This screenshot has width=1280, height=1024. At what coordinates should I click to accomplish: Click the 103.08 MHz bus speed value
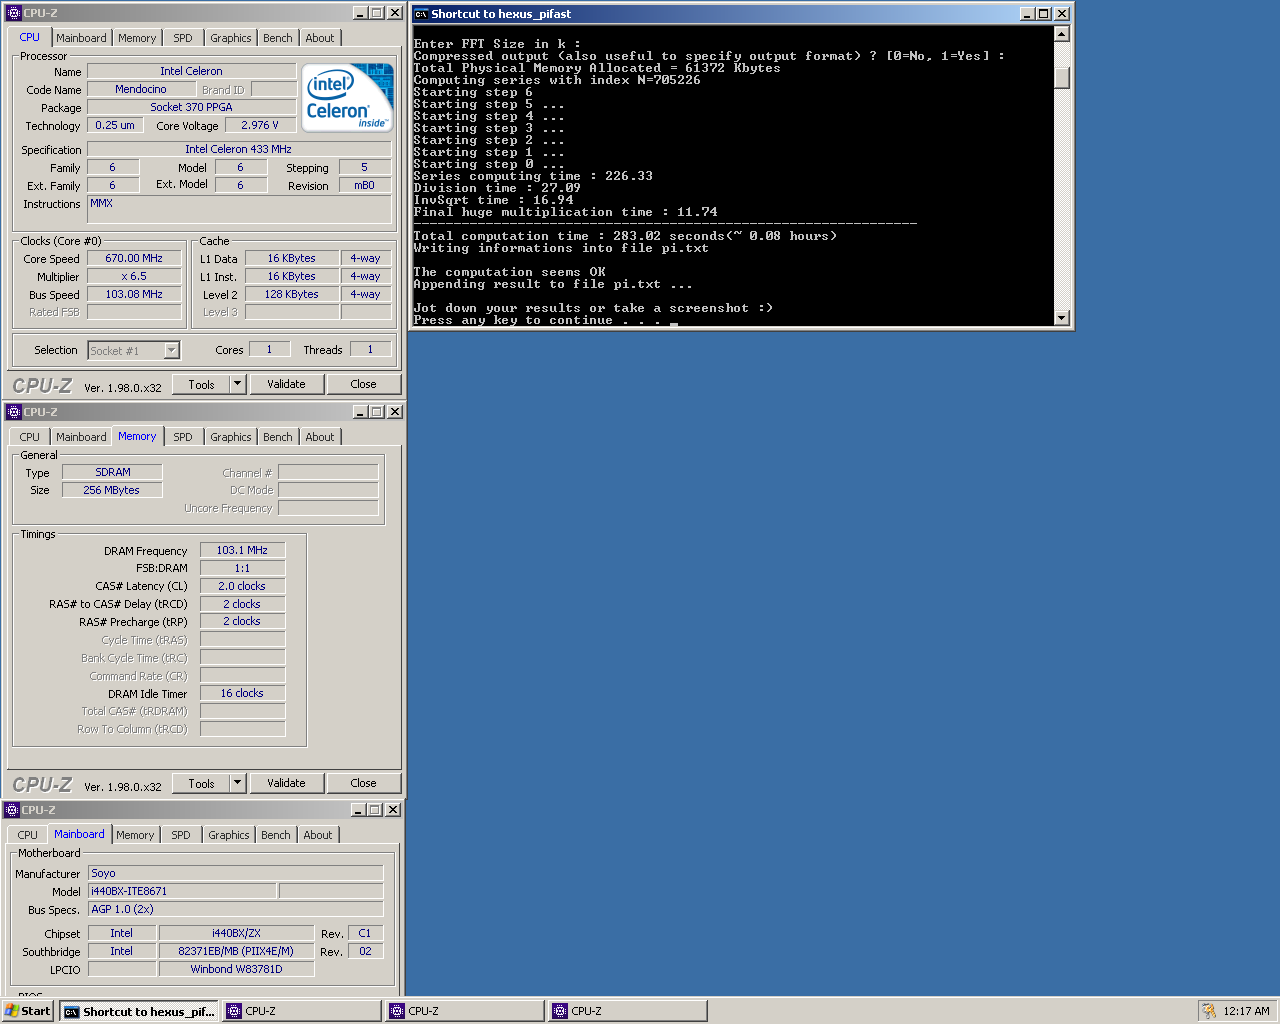[134, 294]
